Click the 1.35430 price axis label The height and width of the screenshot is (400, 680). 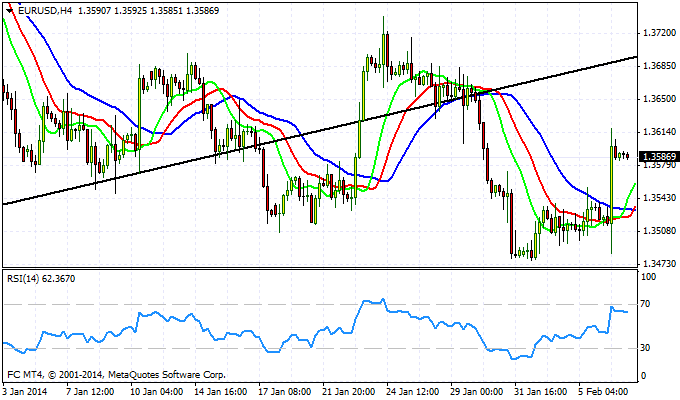pos(660,198)
